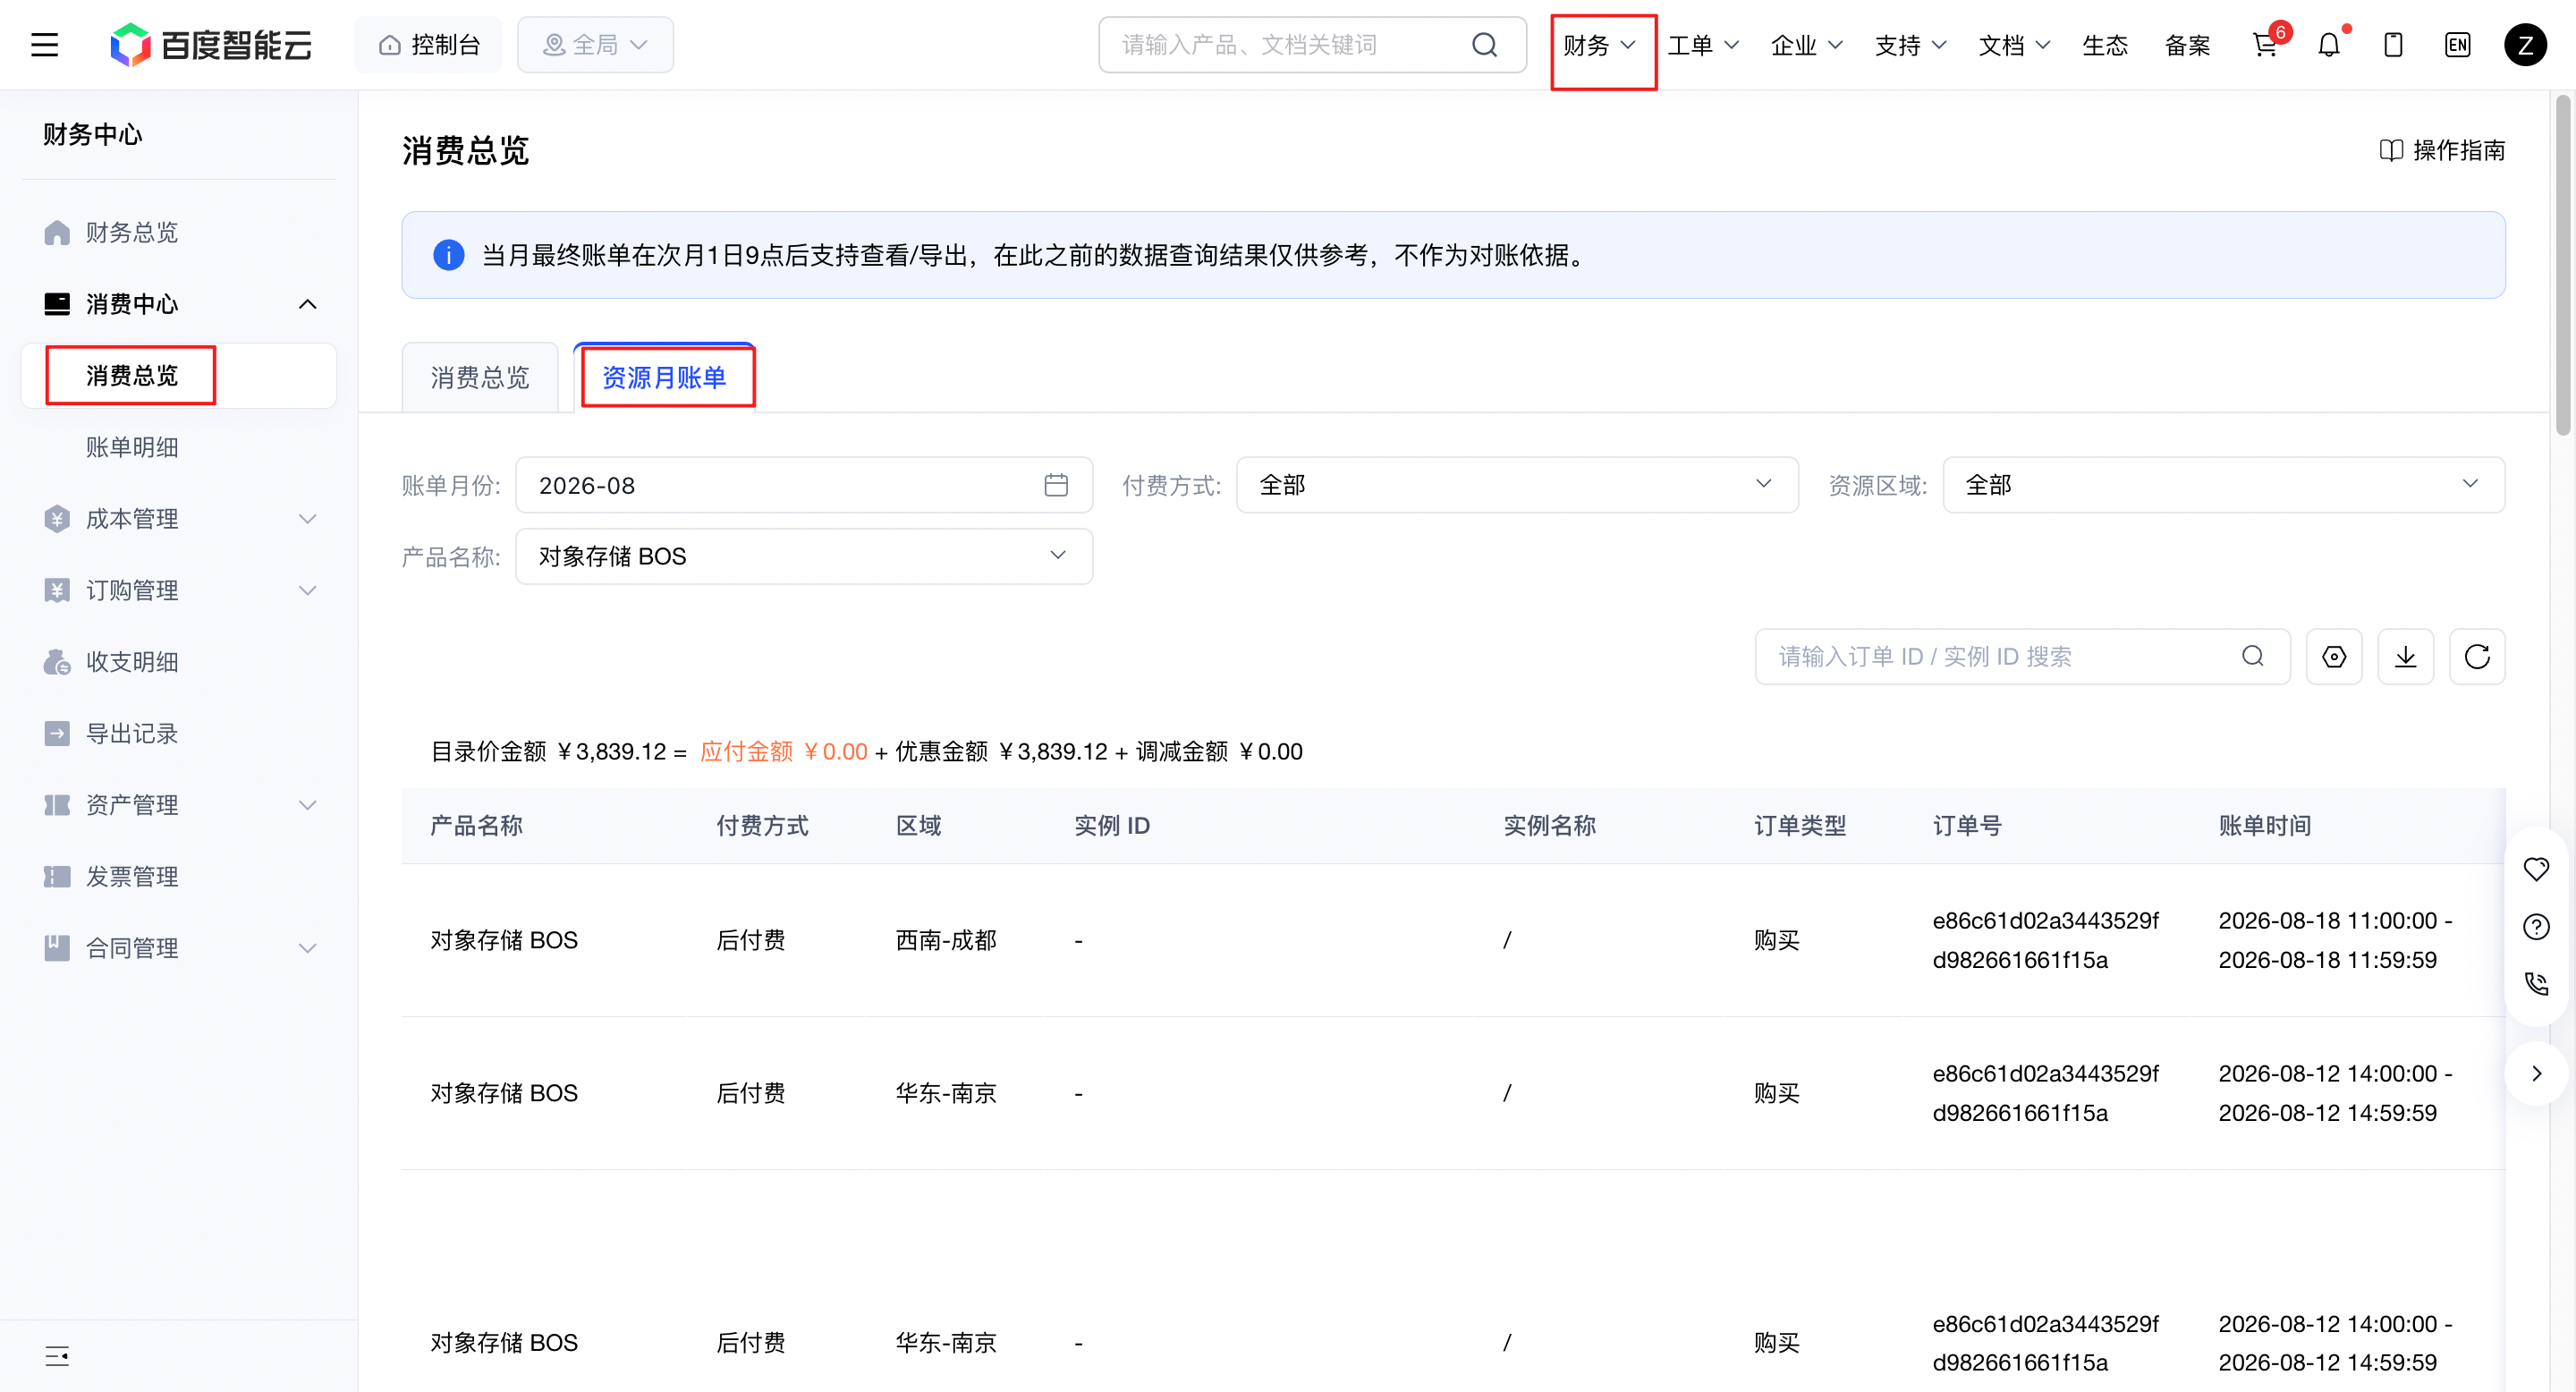Open the help question-mark icon

[2535, 927]
